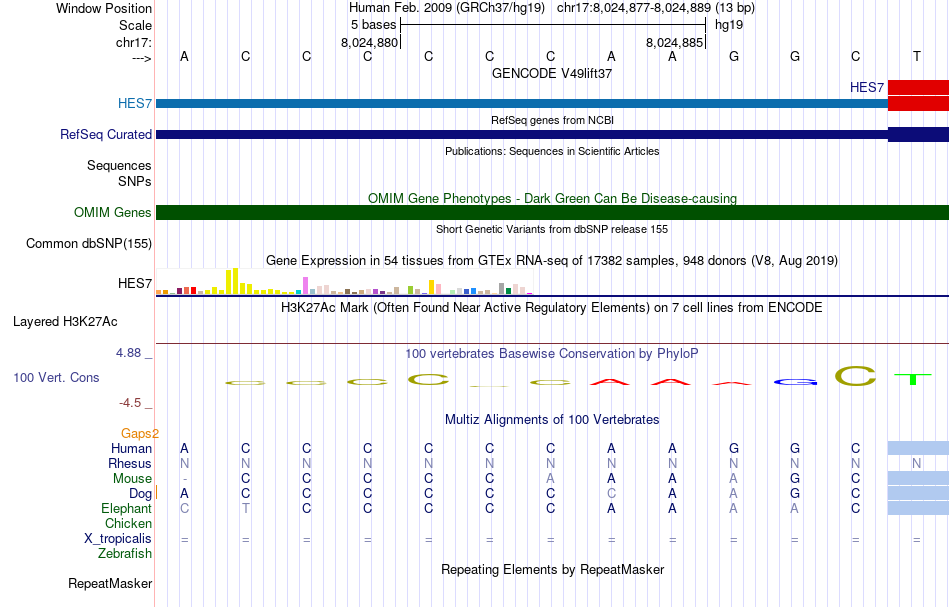This screenshot has width=950, height=607.
Task: Click the Rhesus species label
Action: (130, 464)
